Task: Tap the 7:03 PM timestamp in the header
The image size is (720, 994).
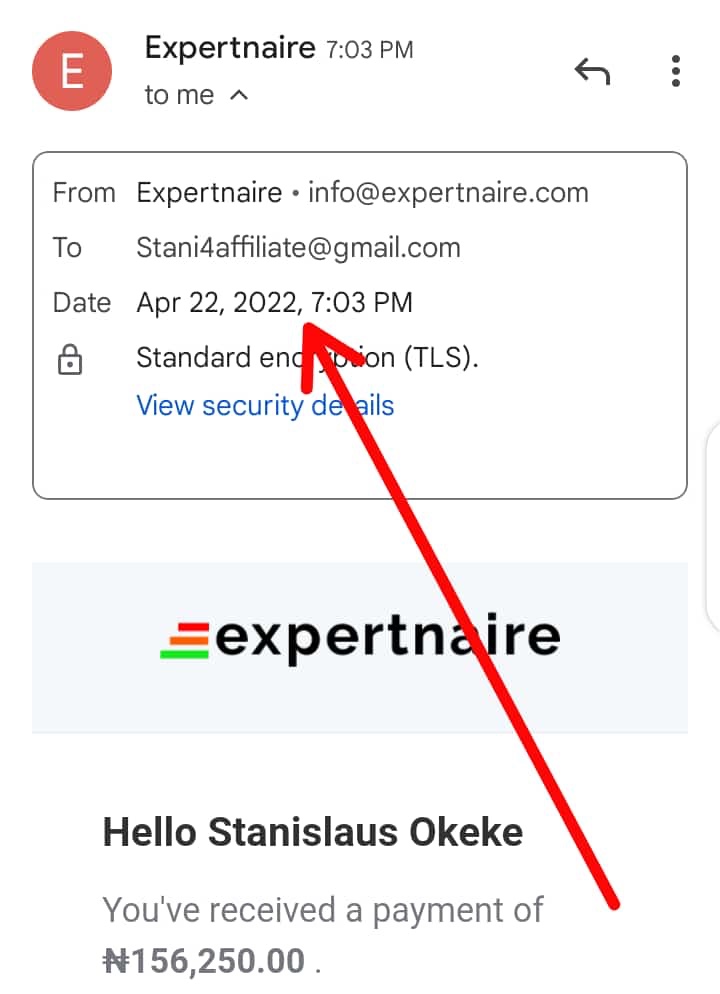Action: coord(370,49)
